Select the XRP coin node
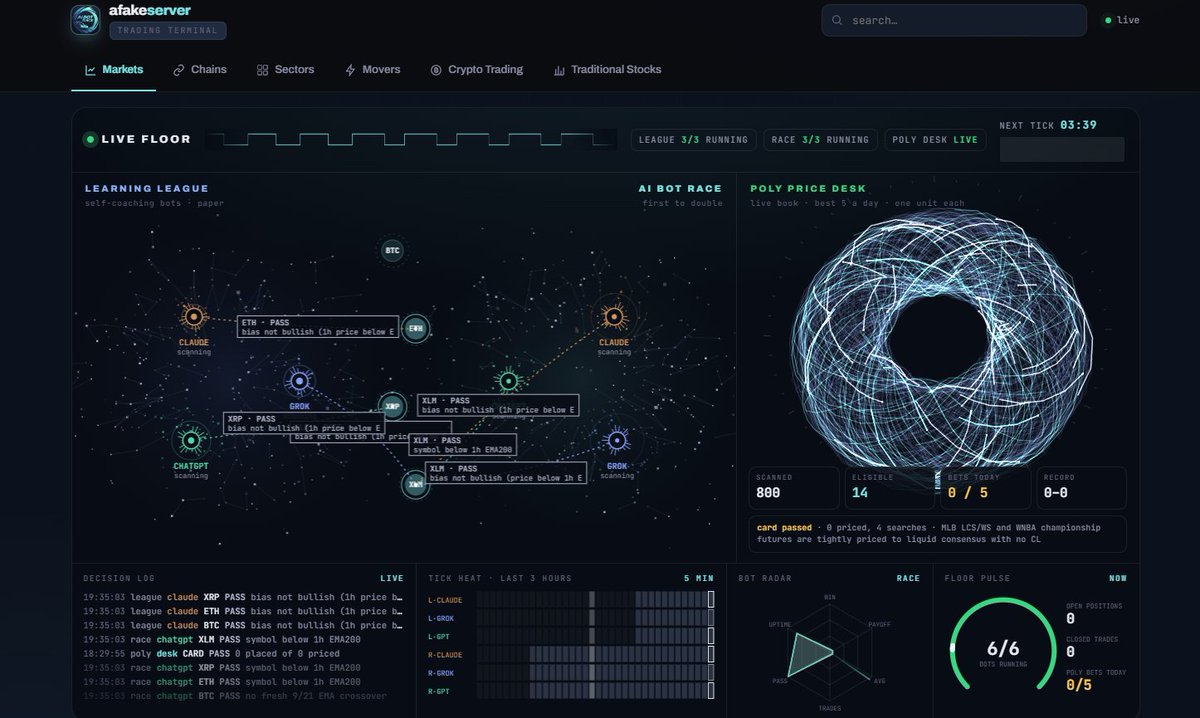Viewport: 1200px width, 718px height. [392, 406]
